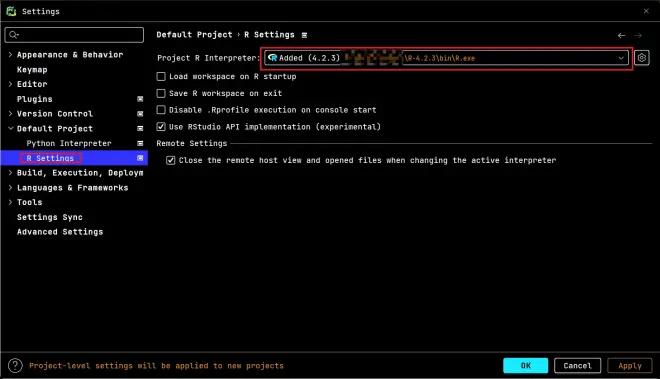660x379 pixels.
Task: Uncheck Close the remote host view option
Action: pos(170,160)
